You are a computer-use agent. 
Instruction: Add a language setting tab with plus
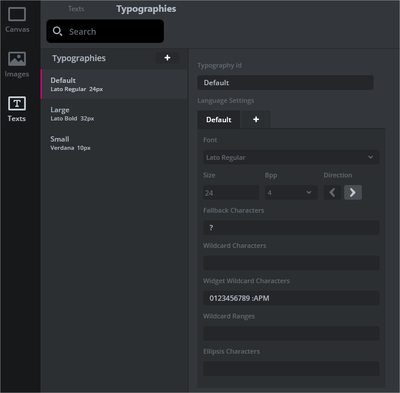click(x=256, y=119)
